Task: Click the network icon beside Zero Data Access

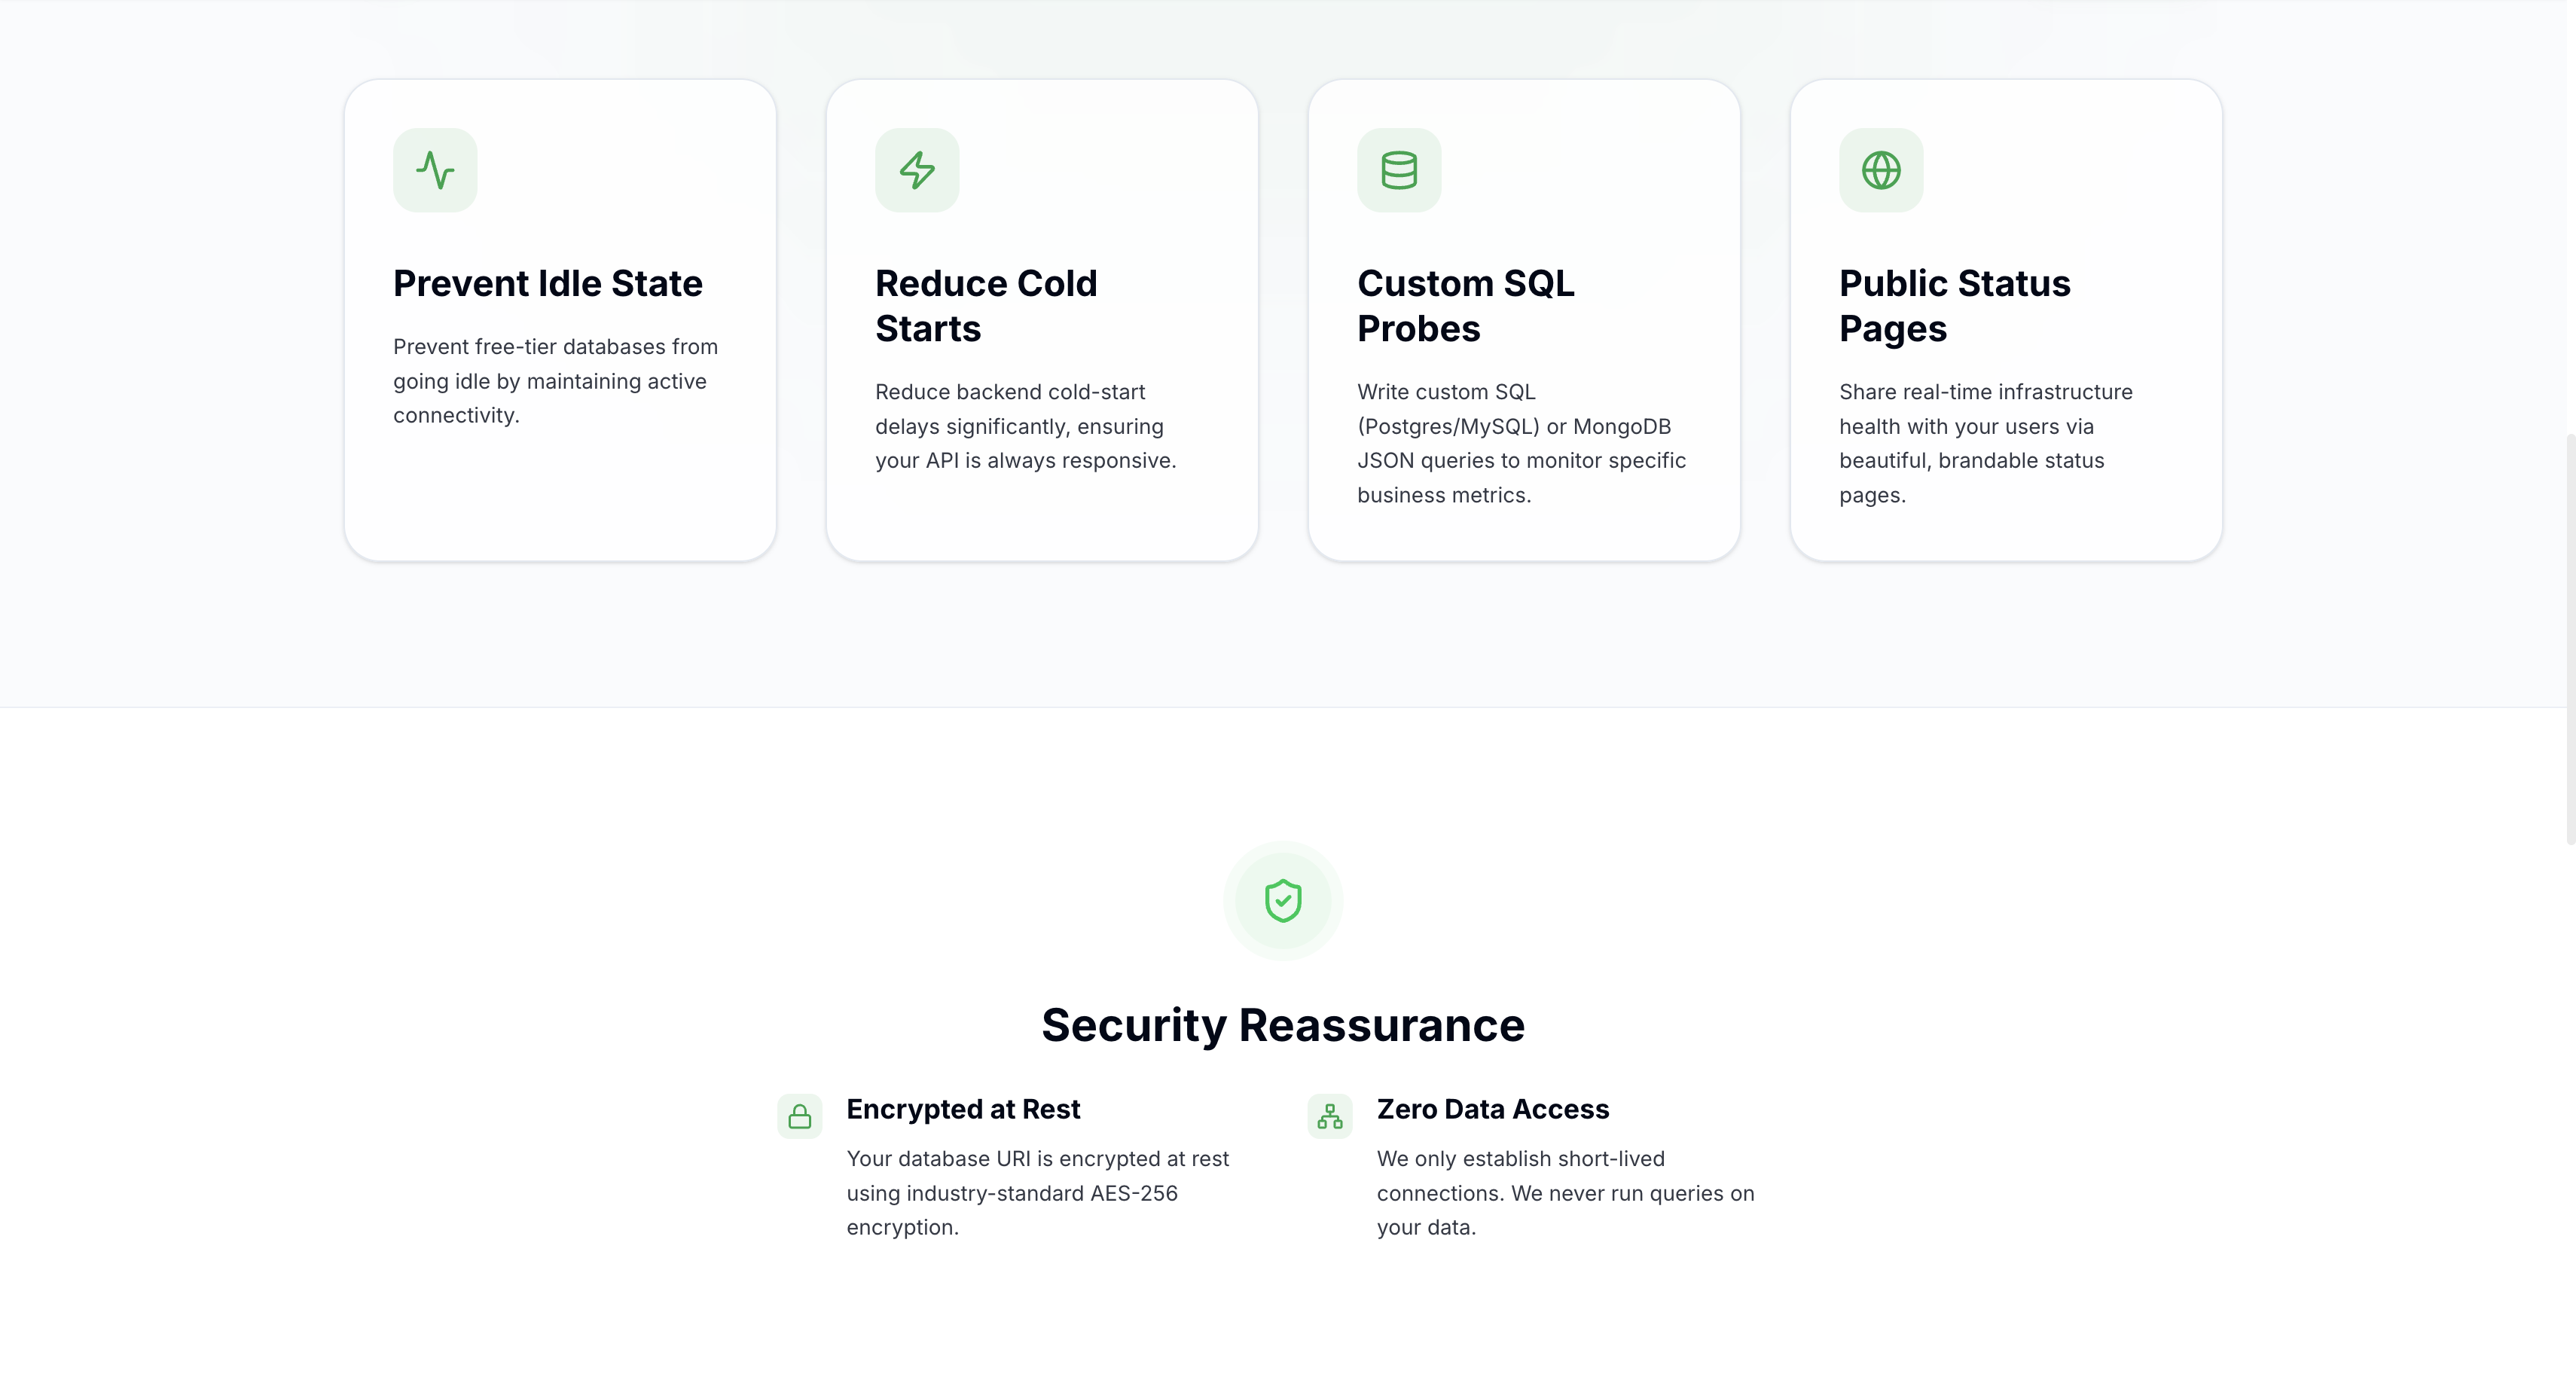Action: [x=1330, y=1116]
